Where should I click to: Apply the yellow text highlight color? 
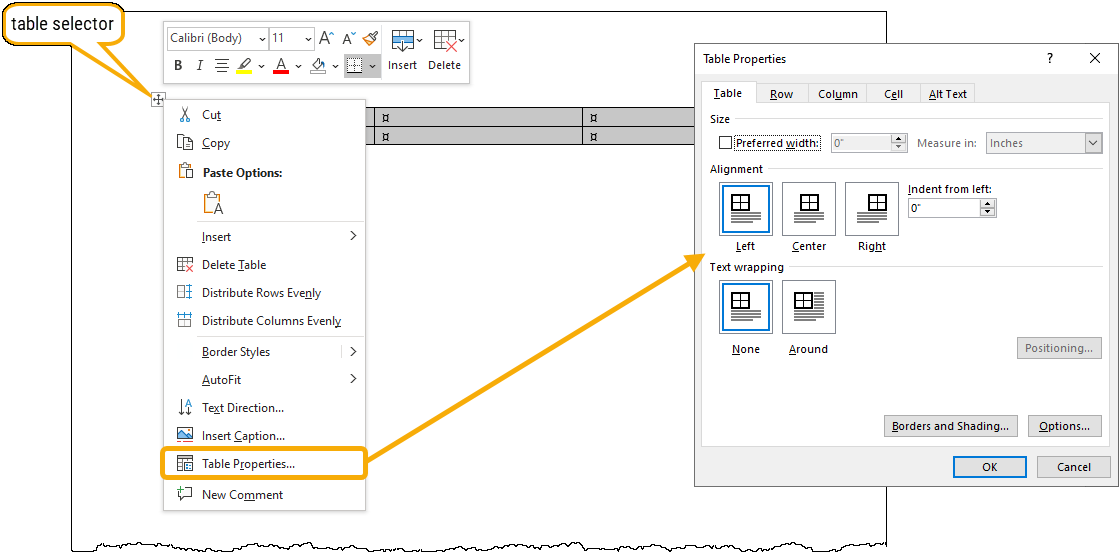coord(244,66)
